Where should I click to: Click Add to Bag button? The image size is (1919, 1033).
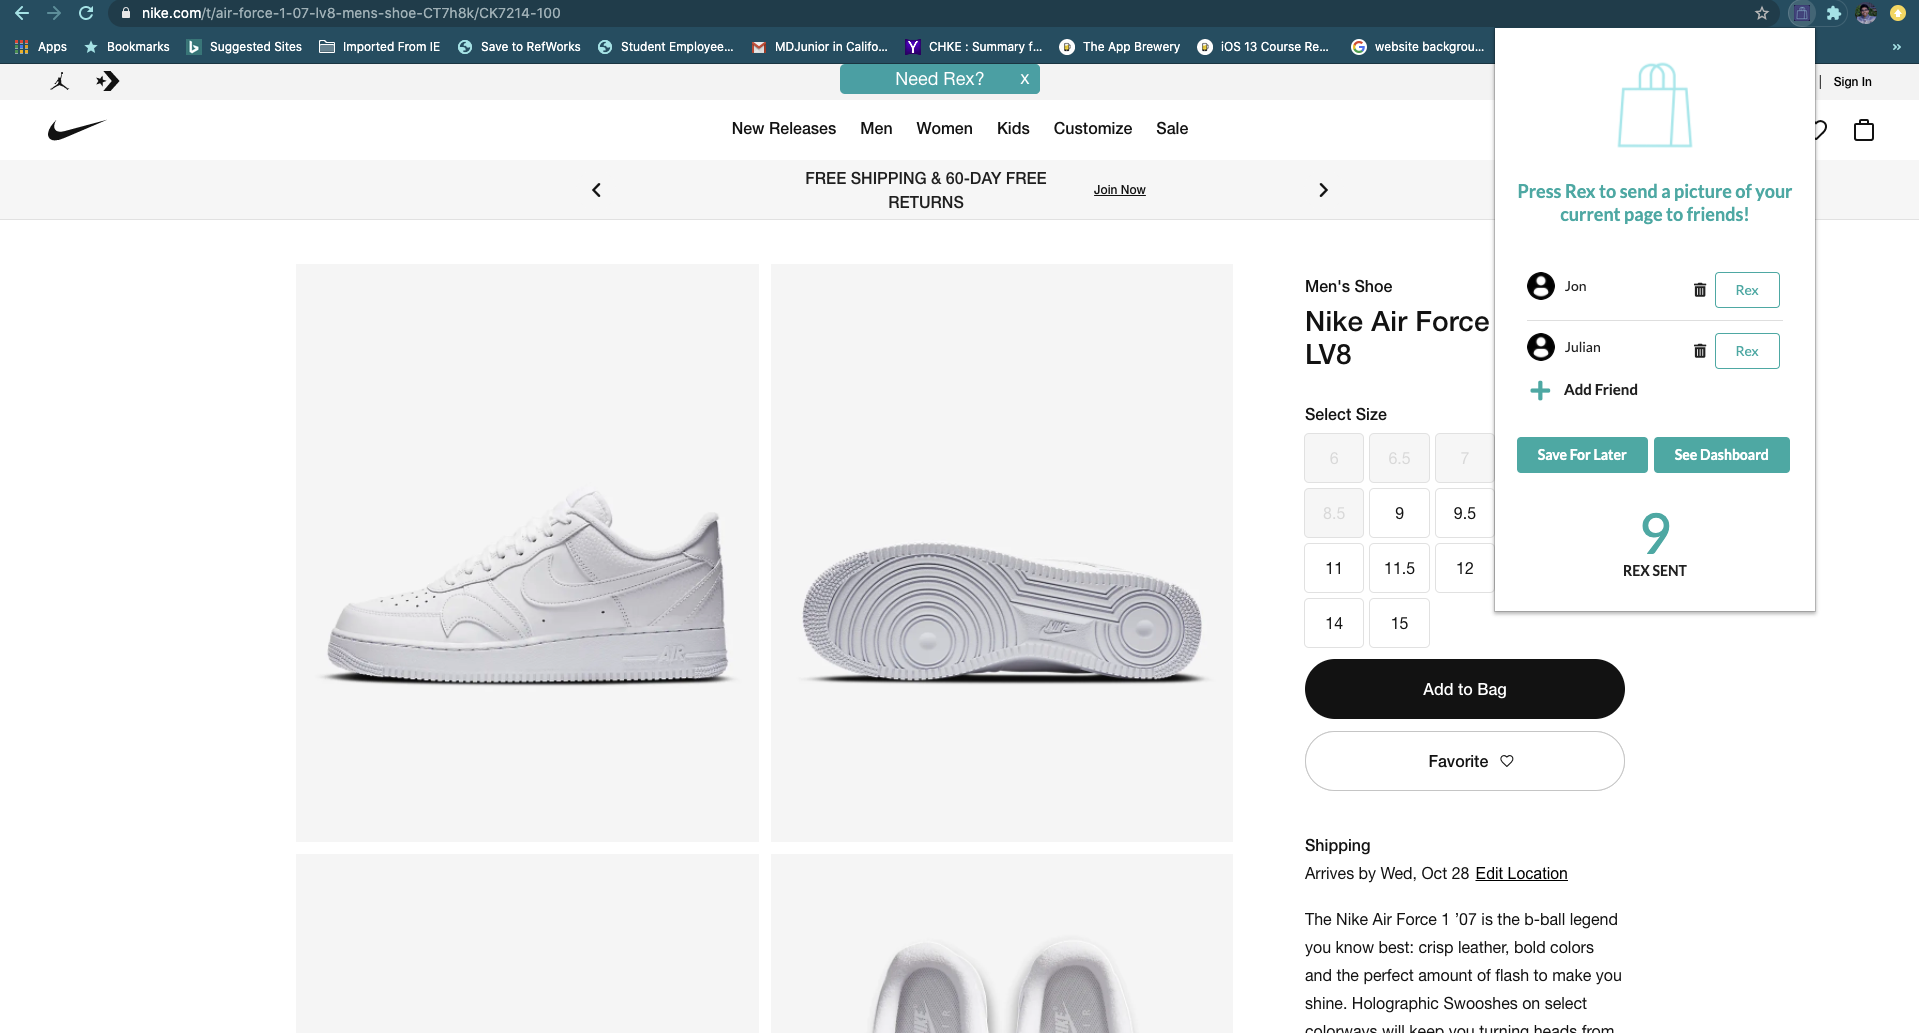1464,689
